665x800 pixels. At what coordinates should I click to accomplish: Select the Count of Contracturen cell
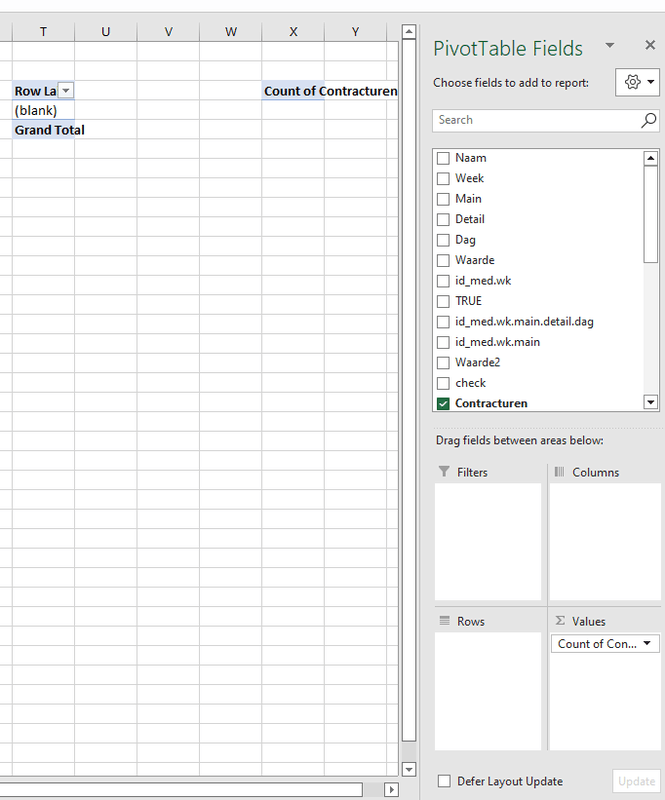tap(293, 91)
